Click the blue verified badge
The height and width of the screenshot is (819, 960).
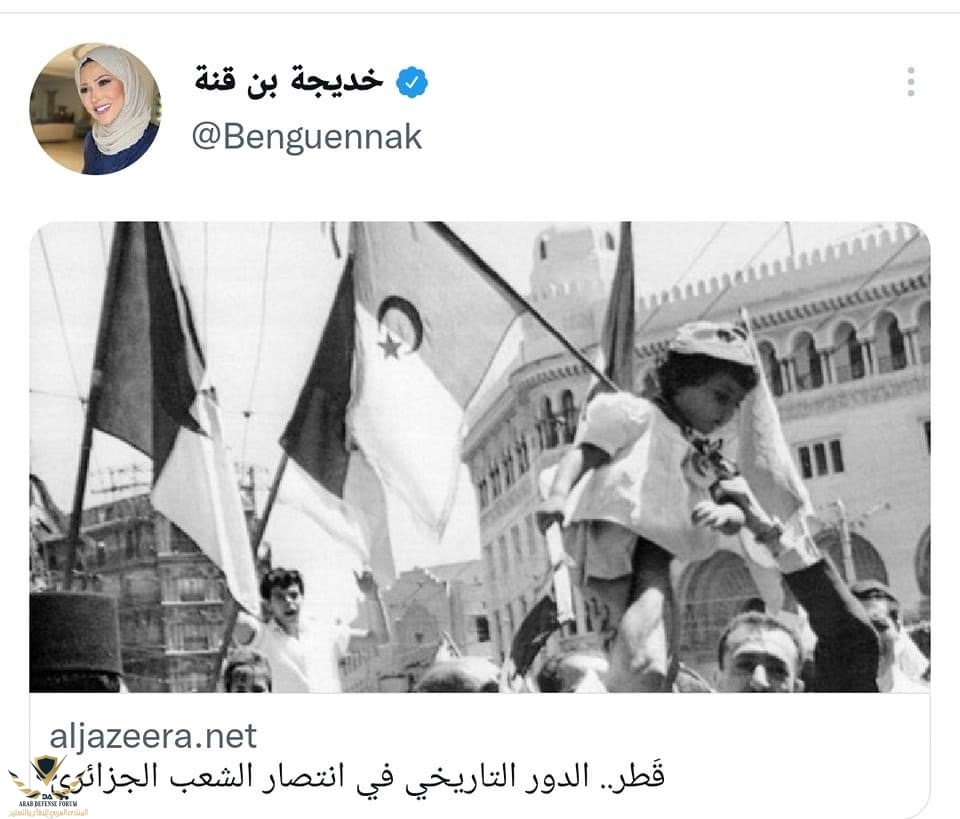pos(412,82)
